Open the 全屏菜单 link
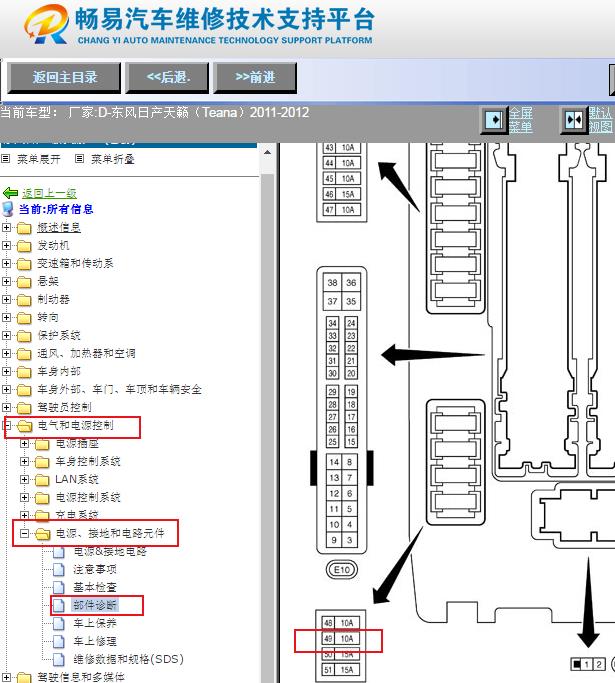Screen dimensions: 615x683 [521, 120]
